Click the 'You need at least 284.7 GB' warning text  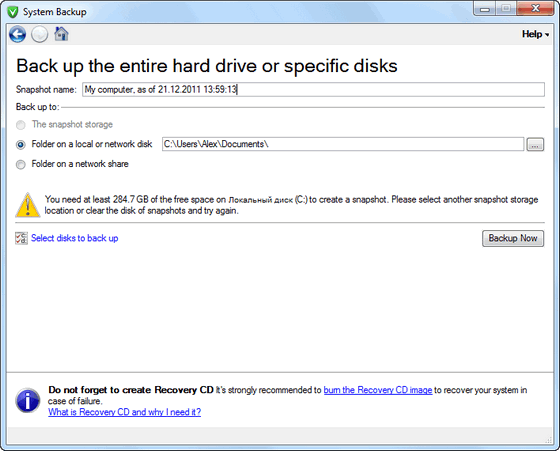pos(291,205)
